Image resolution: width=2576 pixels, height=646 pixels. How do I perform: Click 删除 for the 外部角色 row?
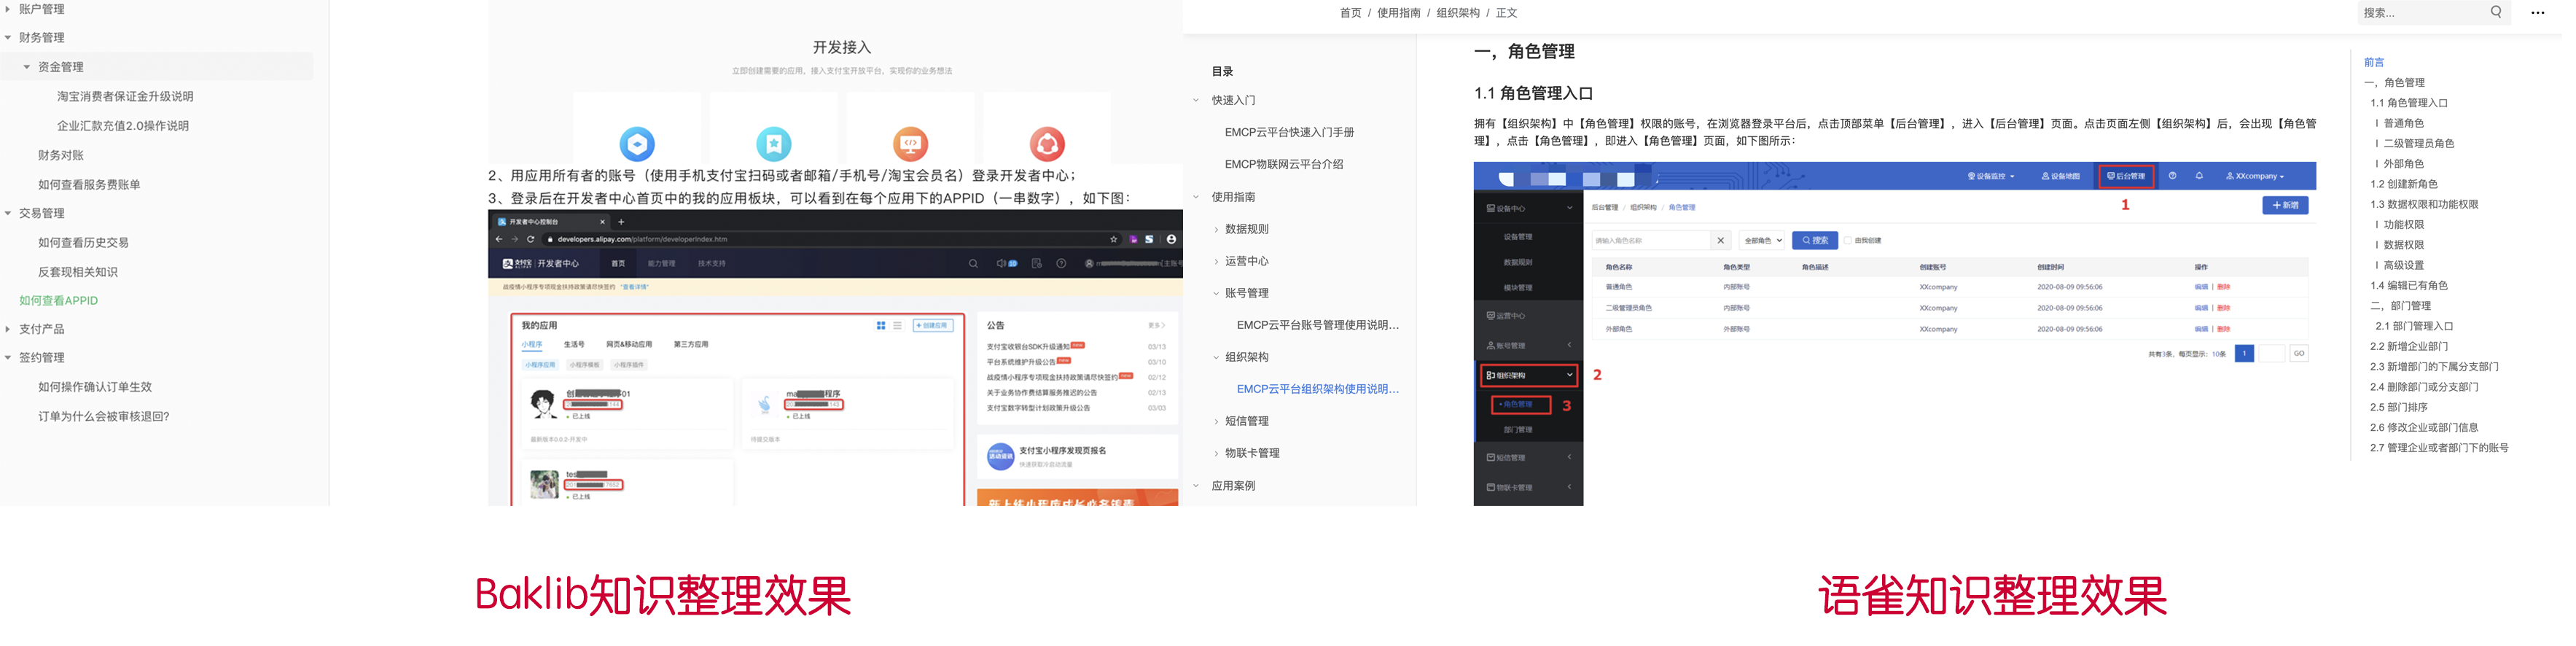2223,329
